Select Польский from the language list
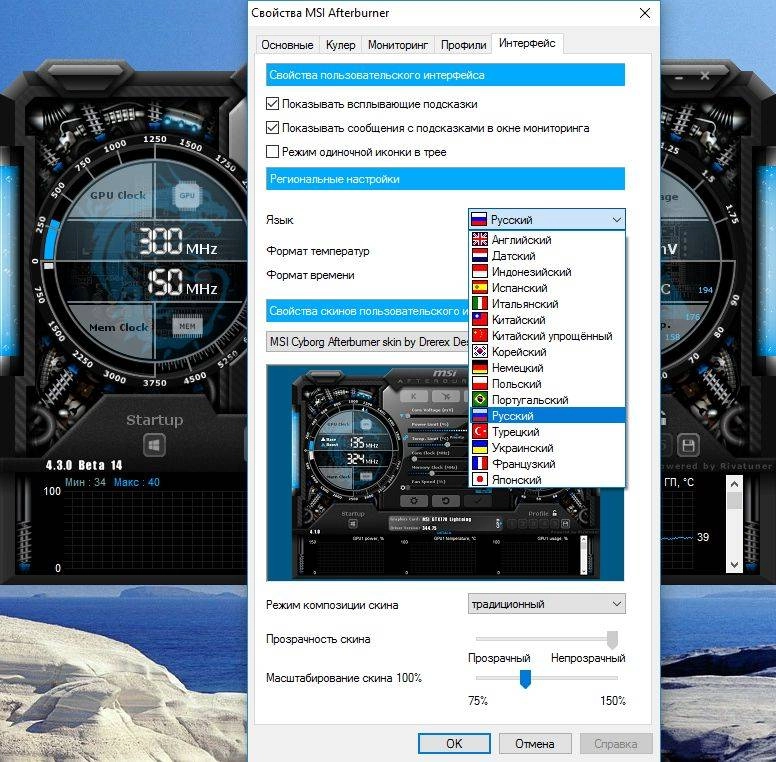This screenshot has width=776, height=762. click(x=547, y=384)
